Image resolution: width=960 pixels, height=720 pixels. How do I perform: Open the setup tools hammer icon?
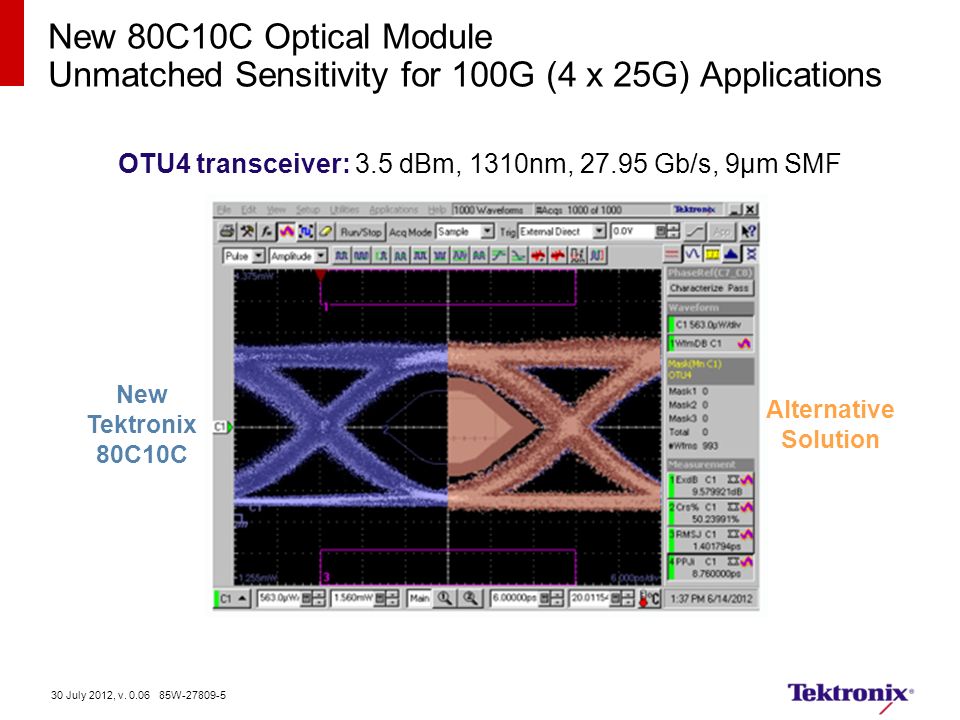247,231
